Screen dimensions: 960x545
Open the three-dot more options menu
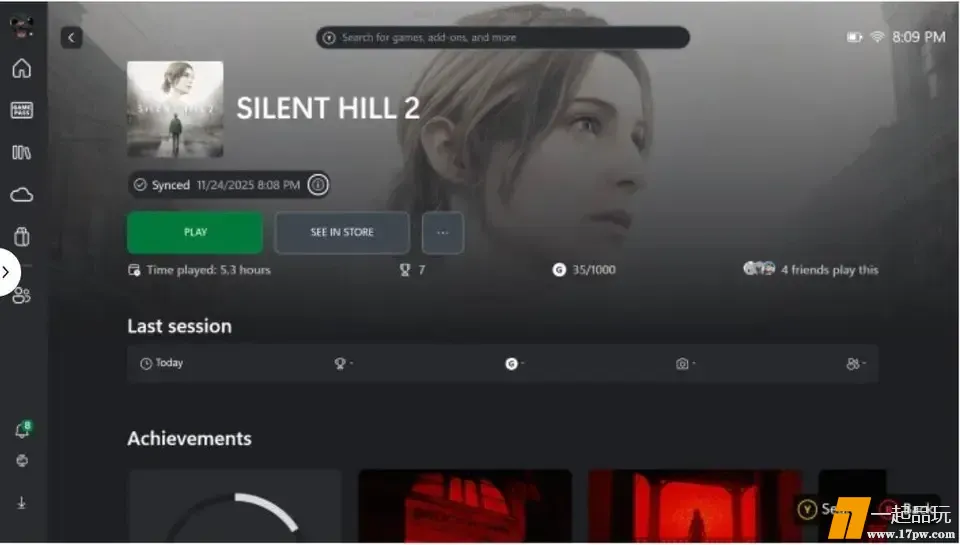coord(443,233)
